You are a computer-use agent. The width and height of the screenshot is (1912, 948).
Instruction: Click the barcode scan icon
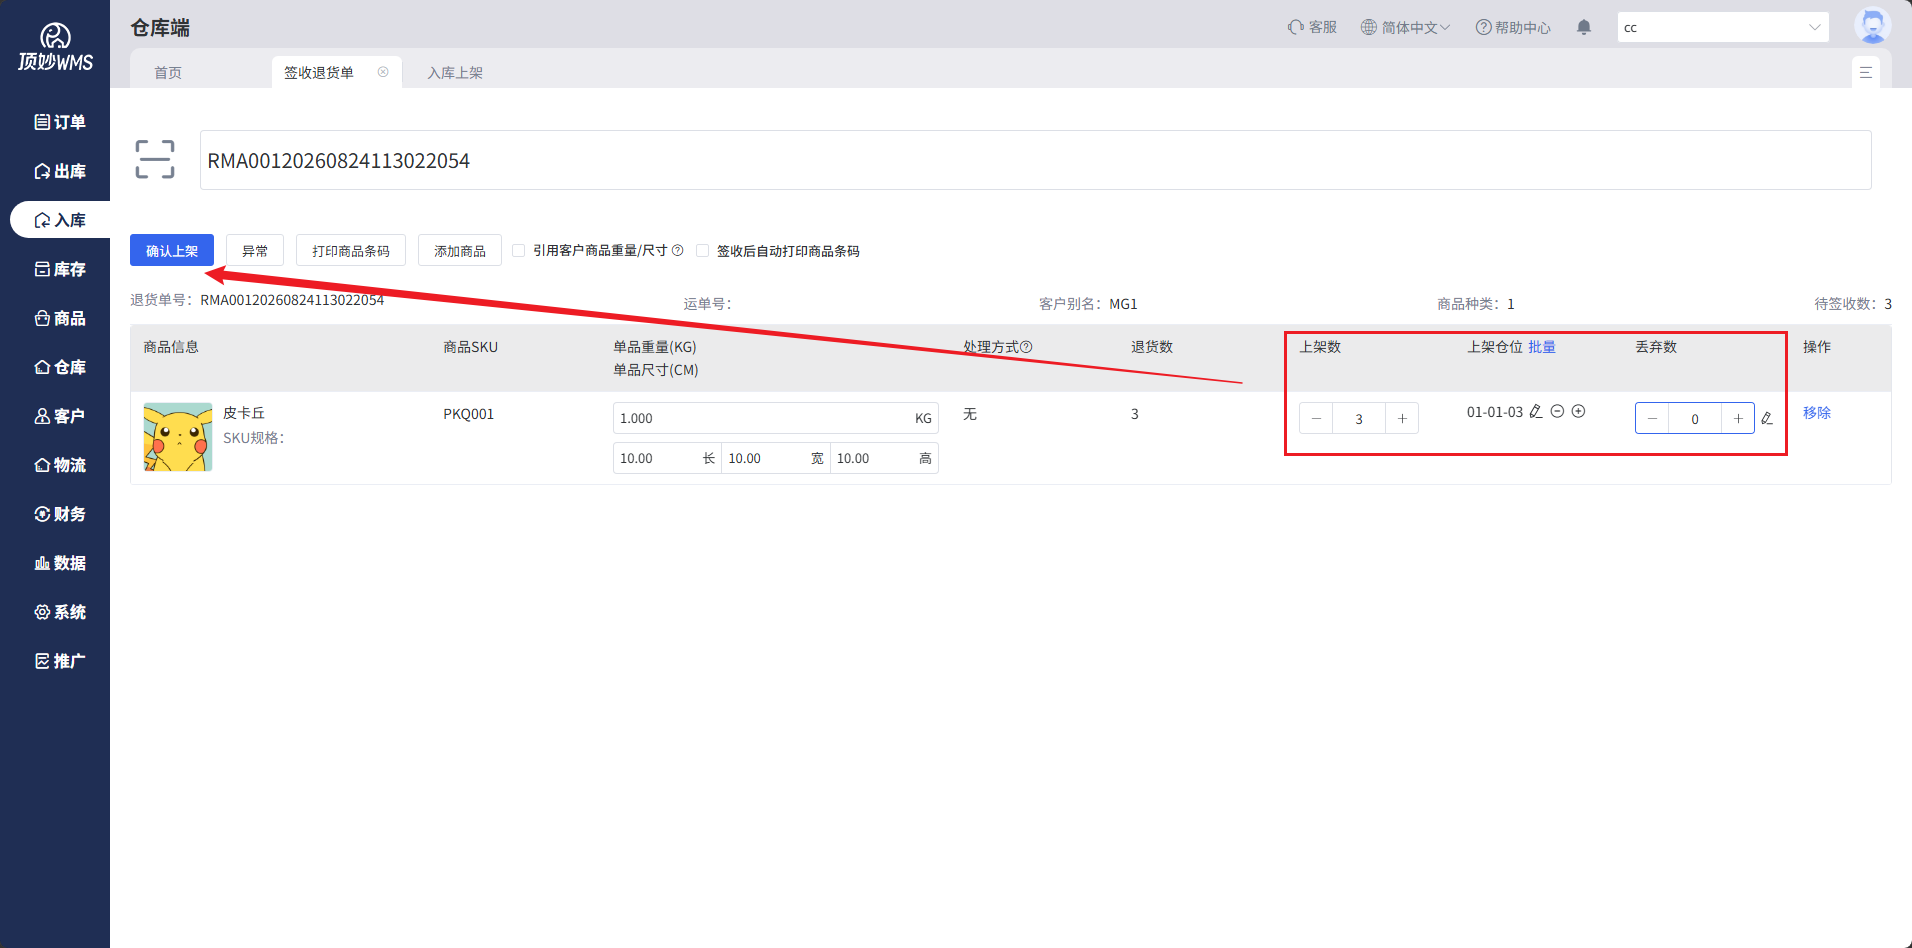click(155, 159)
